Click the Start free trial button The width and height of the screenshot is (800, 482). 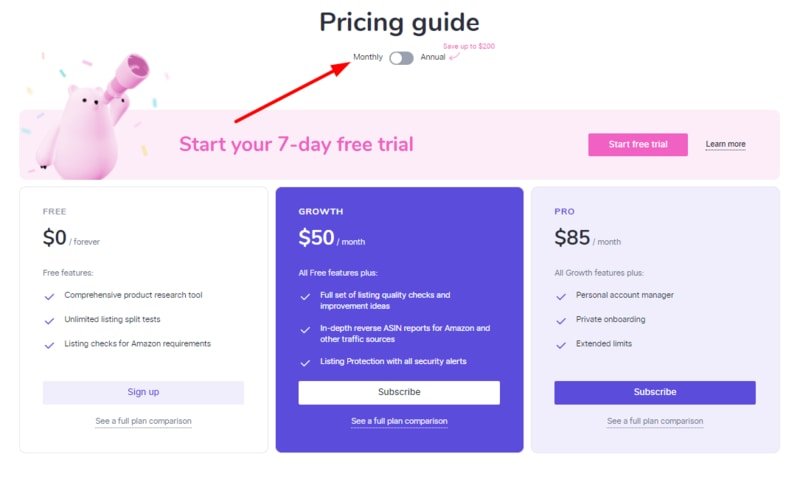(x=638, y=144)
